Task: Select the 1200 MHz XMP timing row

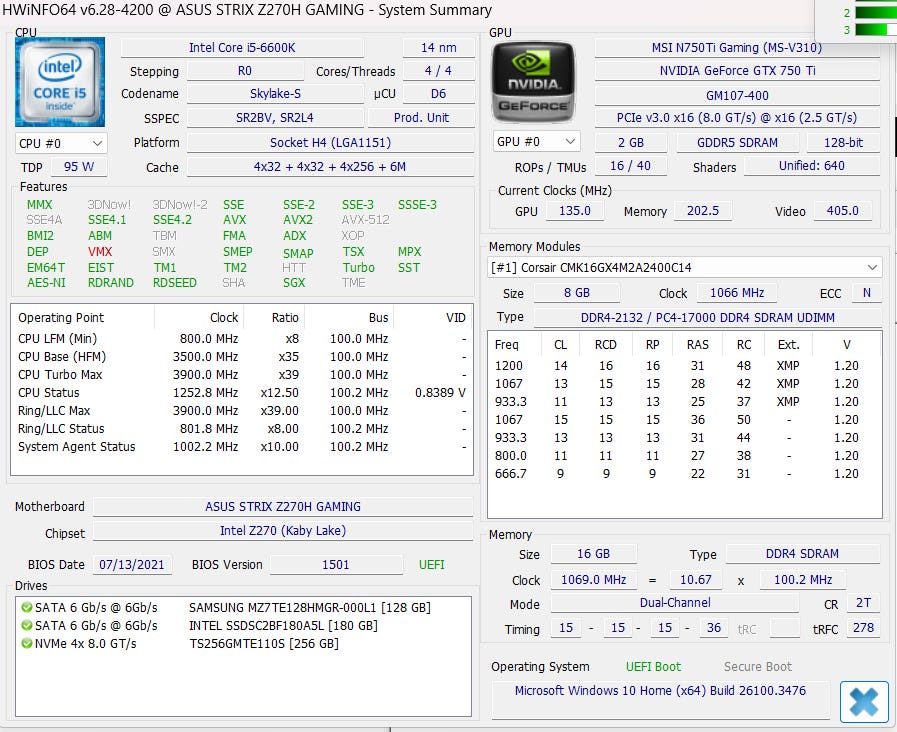Action: tap(680, 366)
